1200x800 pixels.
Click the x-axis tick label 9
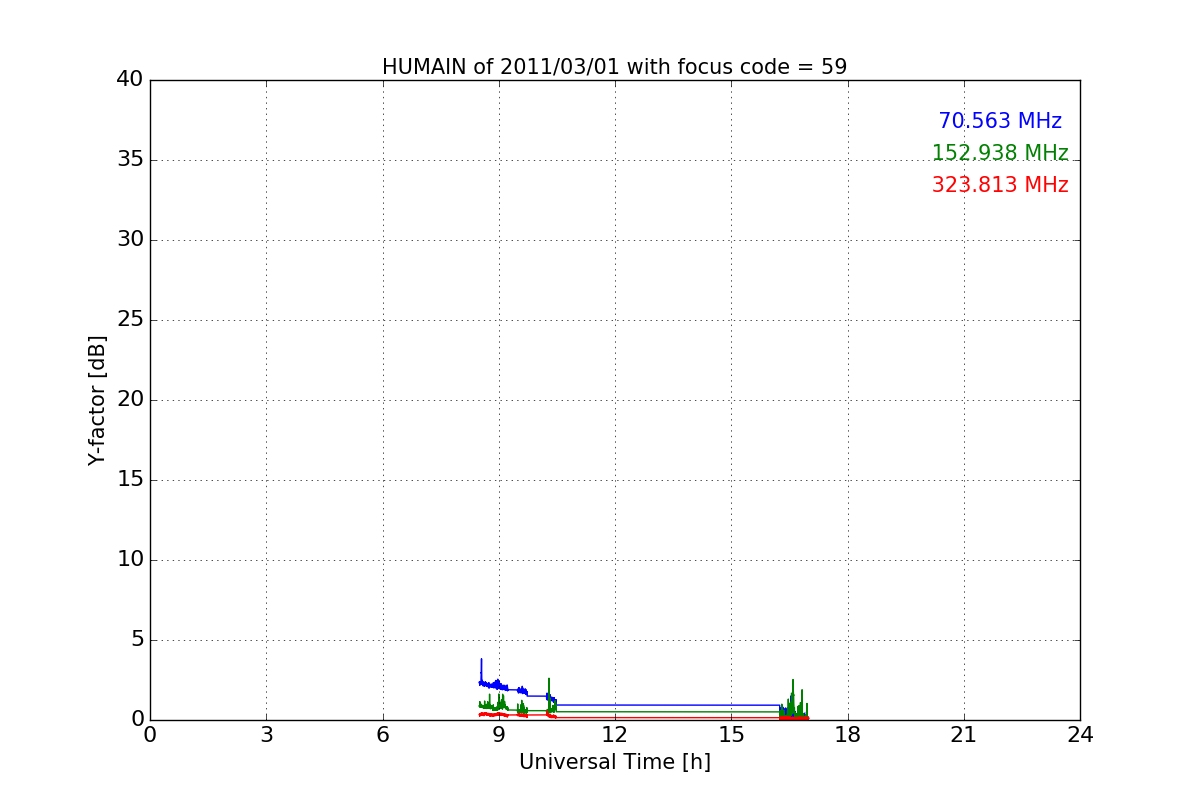pos(499,735)
